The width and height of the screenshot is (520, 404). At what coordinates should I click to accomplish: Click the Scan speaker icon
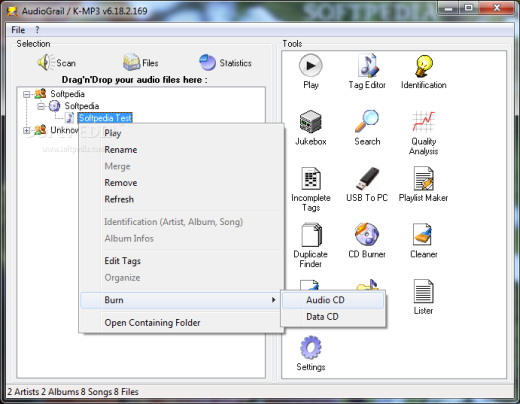click(46, 62)
